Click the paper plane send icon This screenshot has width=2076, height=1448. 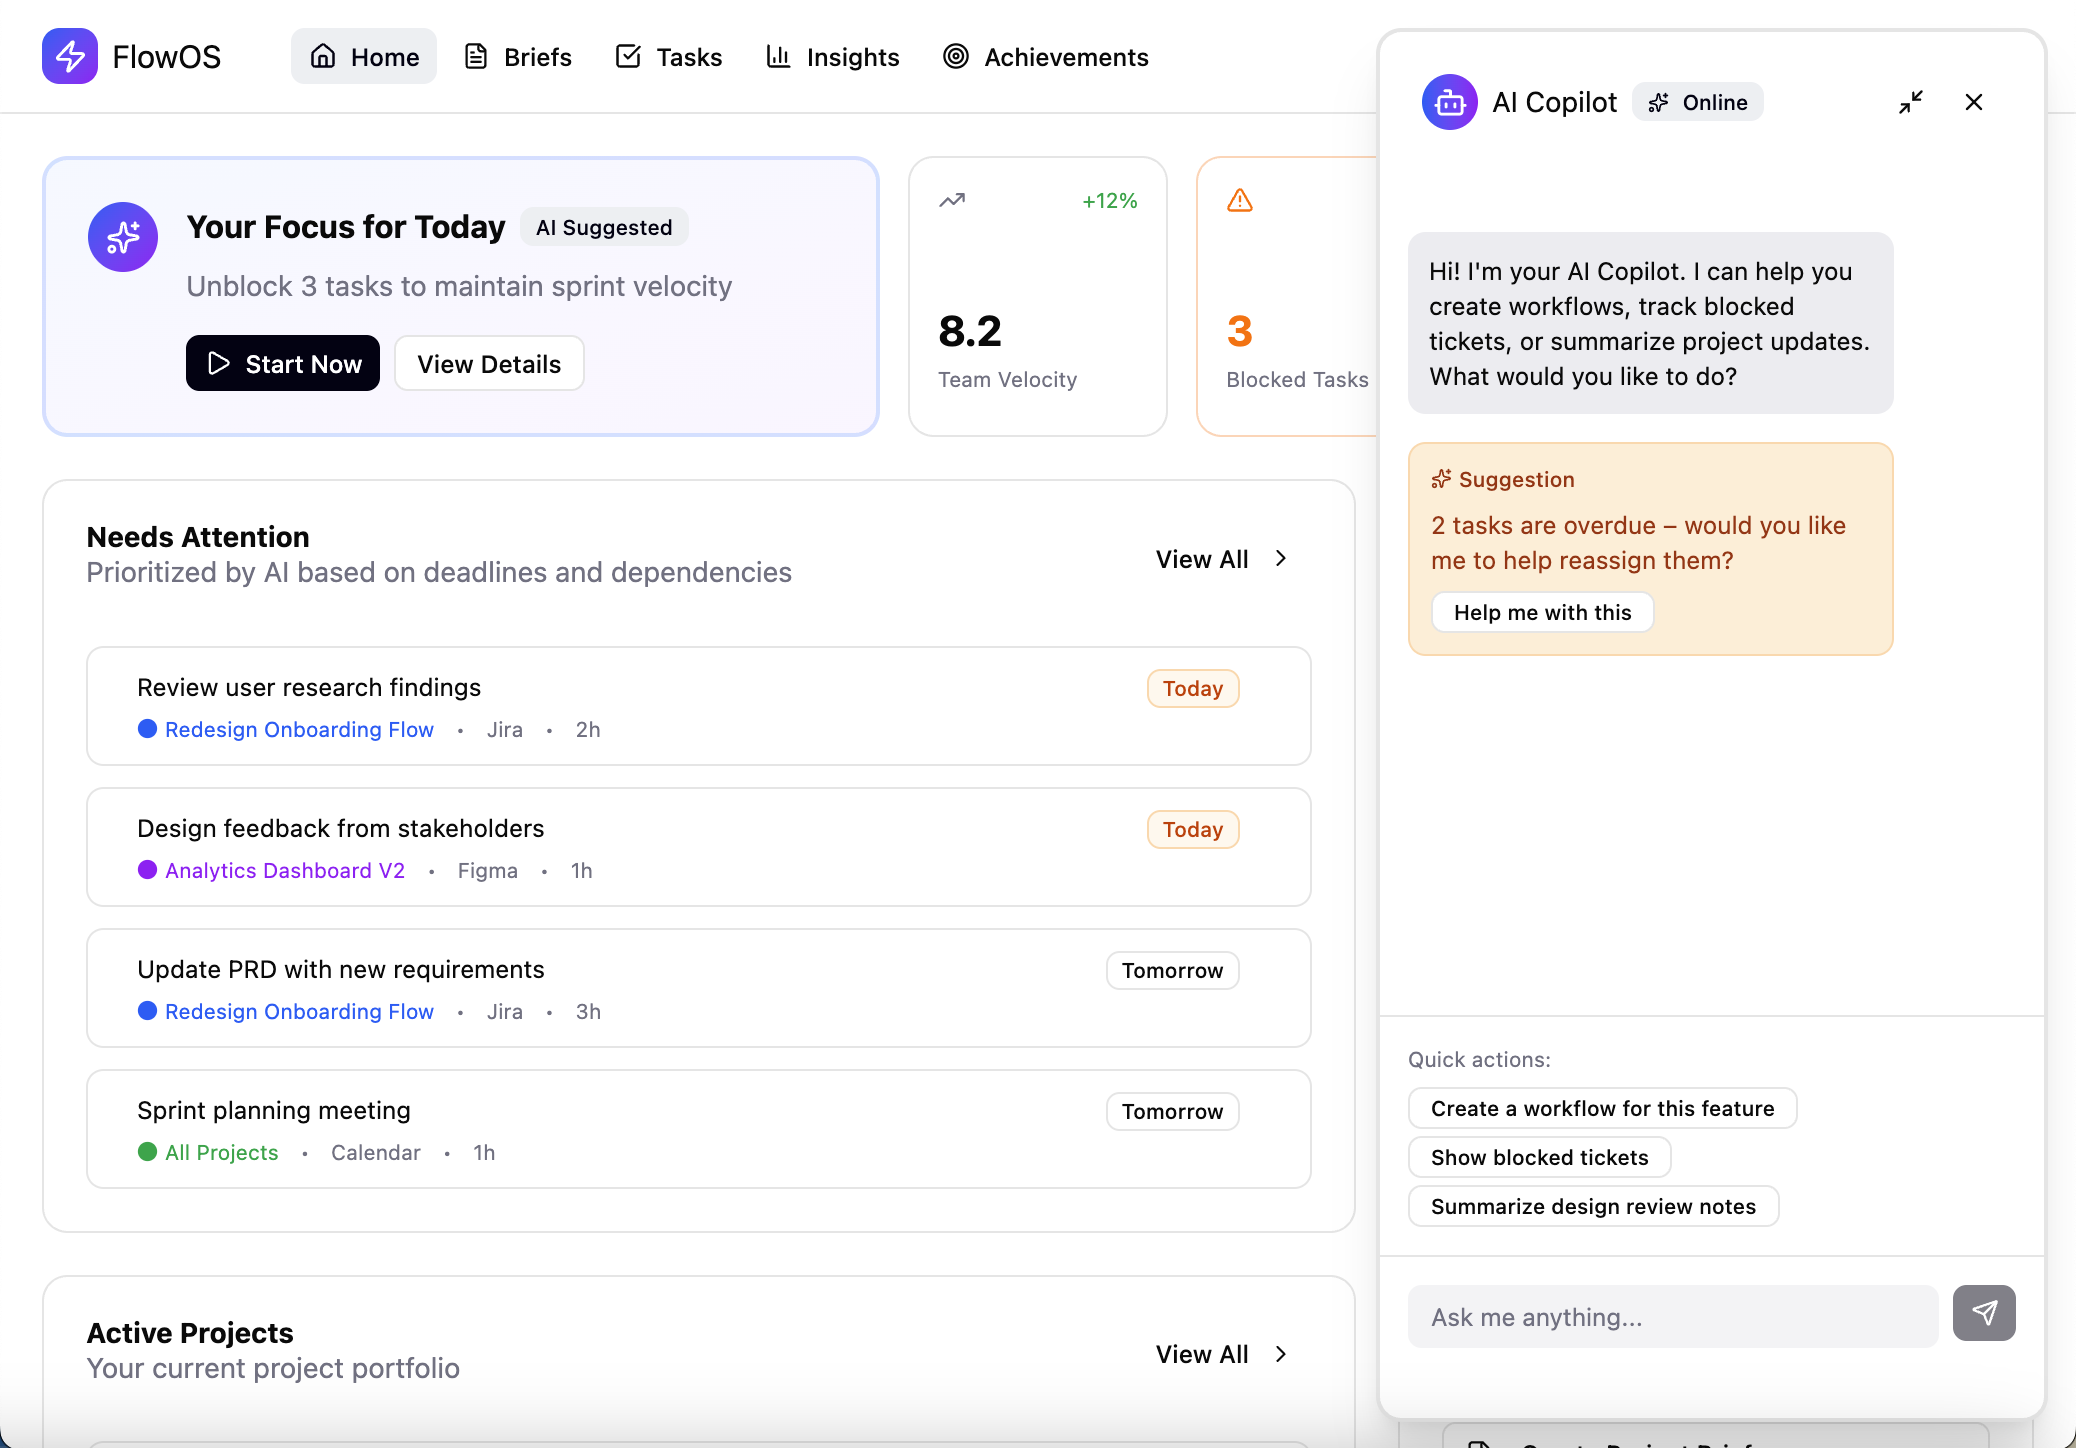tap(1983, 1312)
